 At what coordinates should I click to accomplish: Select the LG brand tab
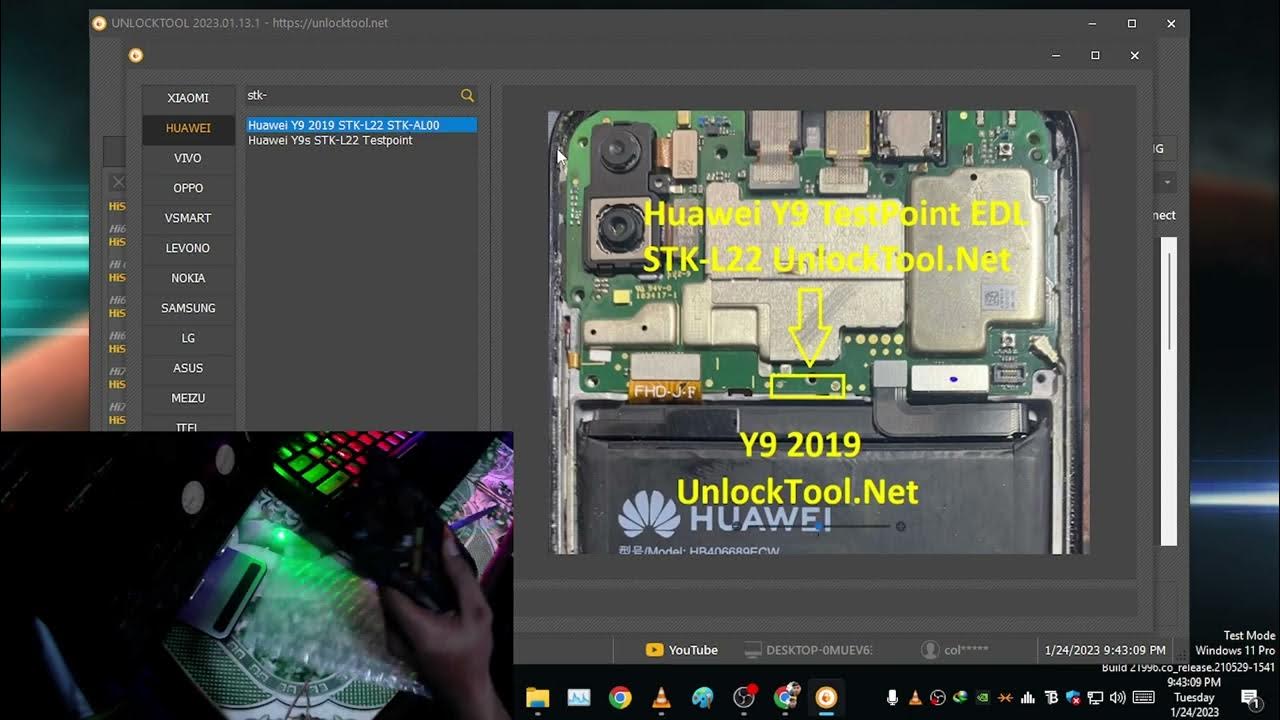tap(188, 338)
